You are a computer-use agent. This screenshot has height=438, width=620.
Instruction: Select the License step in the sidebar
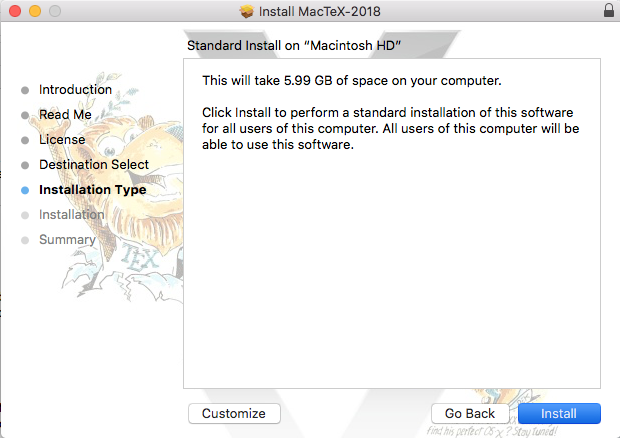[x=62, y=140]
